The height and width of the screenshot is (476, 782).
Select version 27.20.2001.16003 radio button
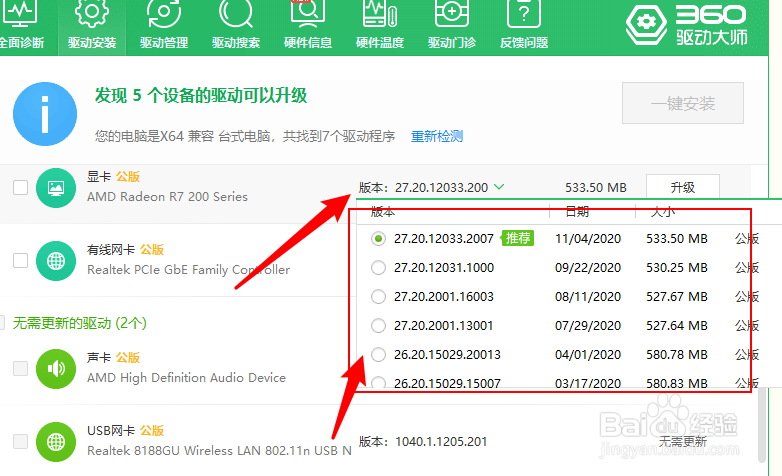point(379,297)
